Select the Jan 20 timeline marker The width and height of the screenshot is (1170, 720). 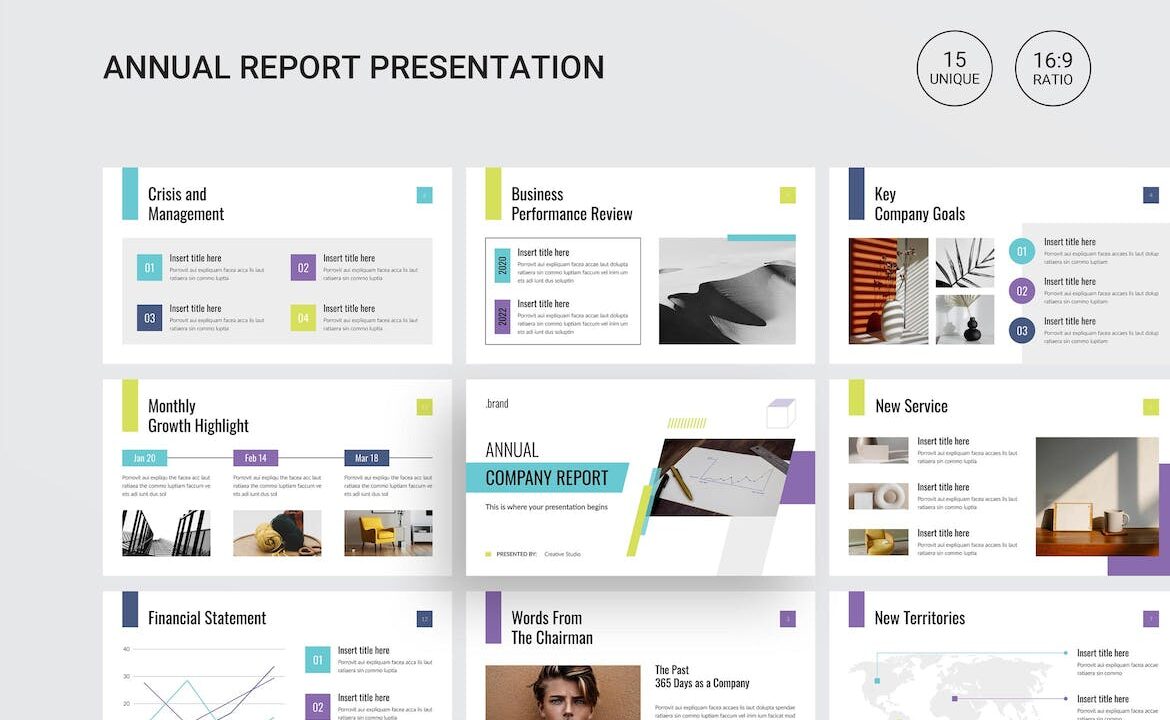144,458
